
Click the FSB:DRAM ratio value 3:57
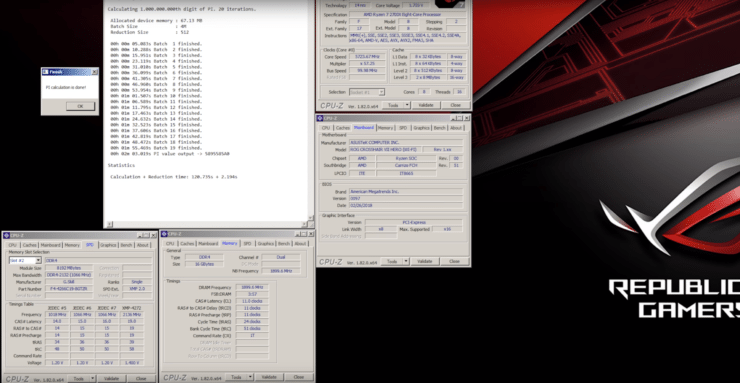tap(252, 294)
